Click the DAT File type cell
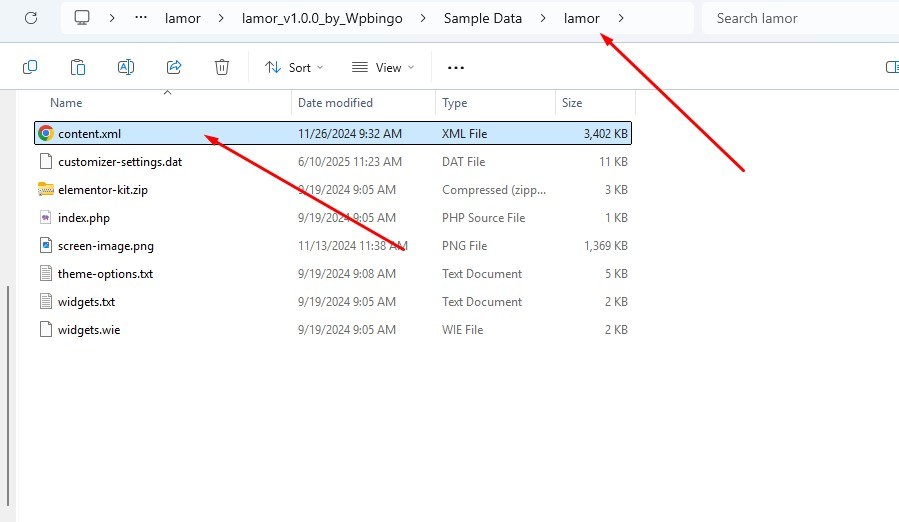The width and height of the screenshot is (899, 522). [x=463, y=162]
